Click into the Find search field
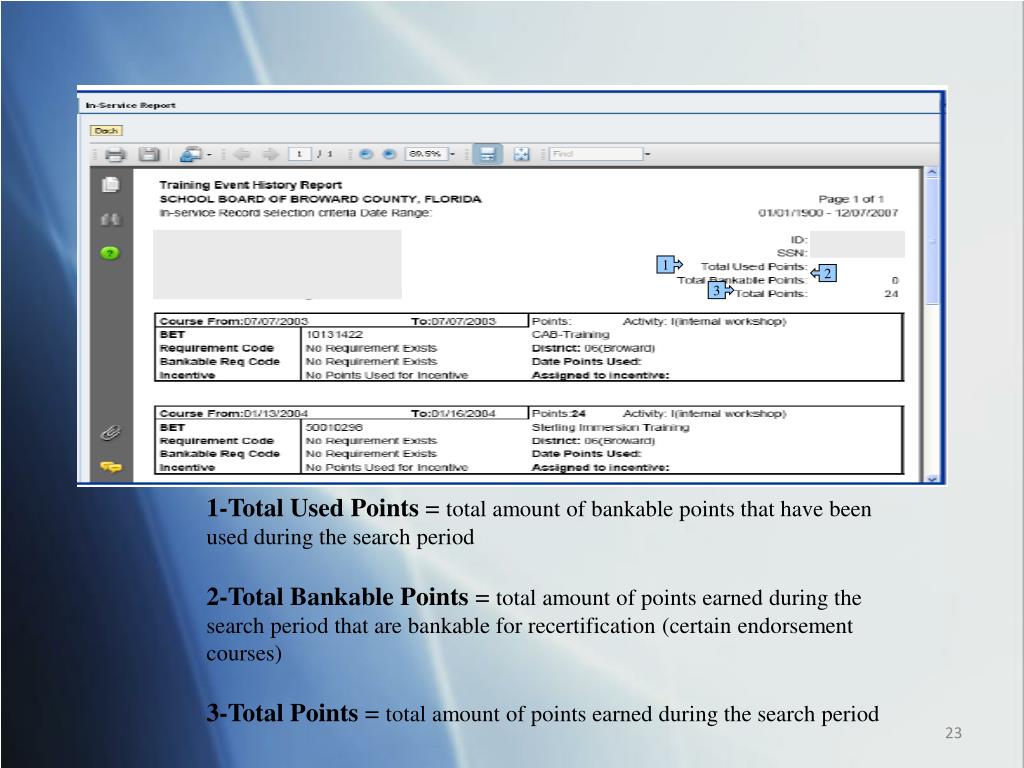The image size is (1024, 768). point(596,154)
